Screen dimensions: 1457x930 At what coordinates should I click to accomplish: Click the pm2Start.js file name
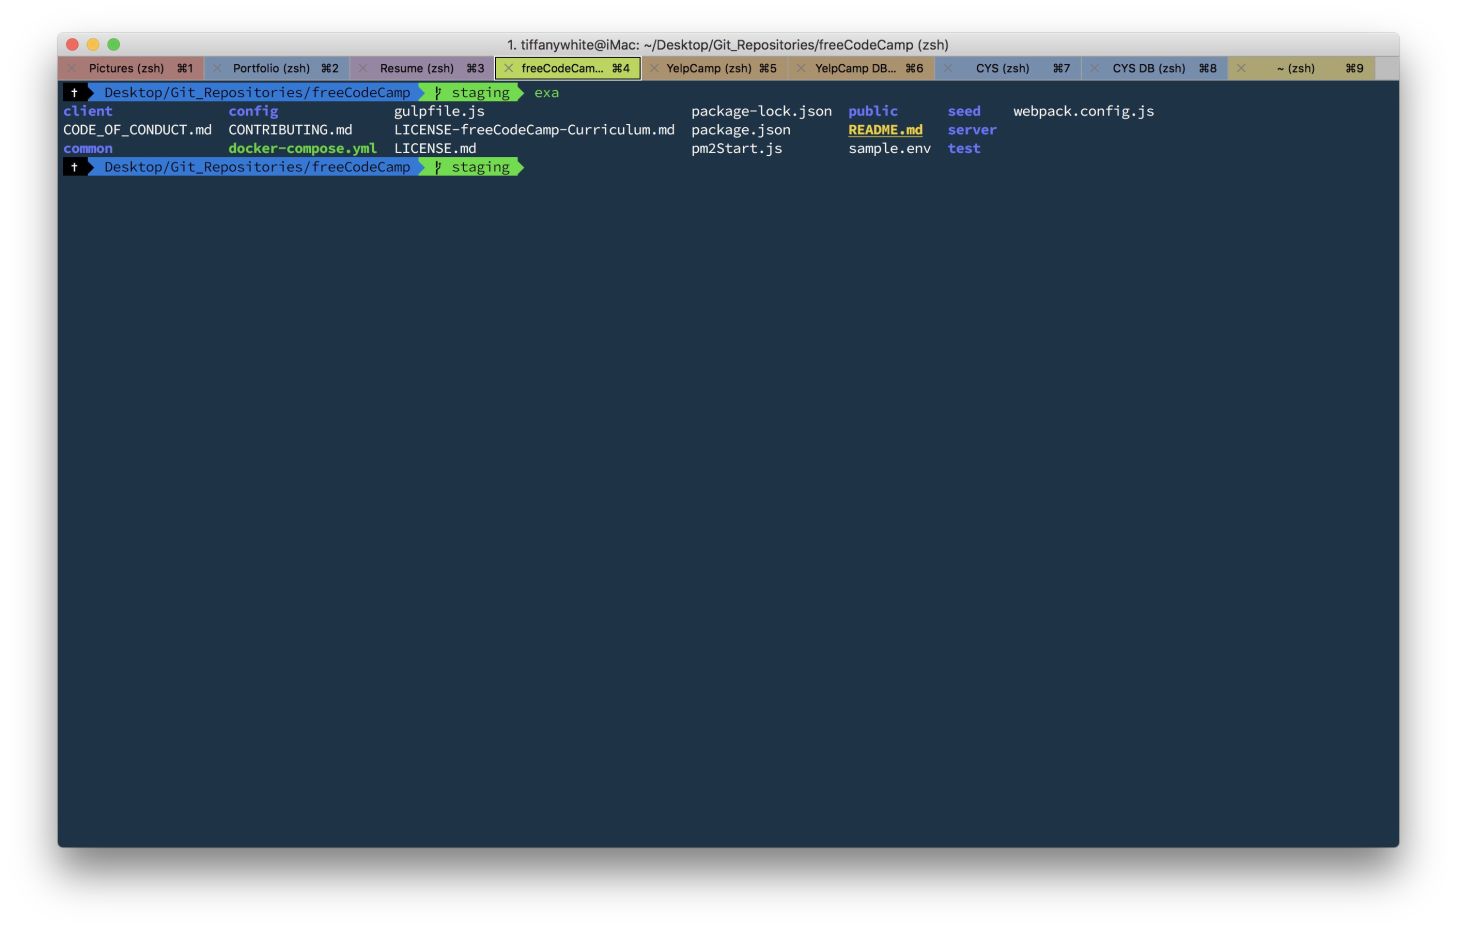coord(737,148)
